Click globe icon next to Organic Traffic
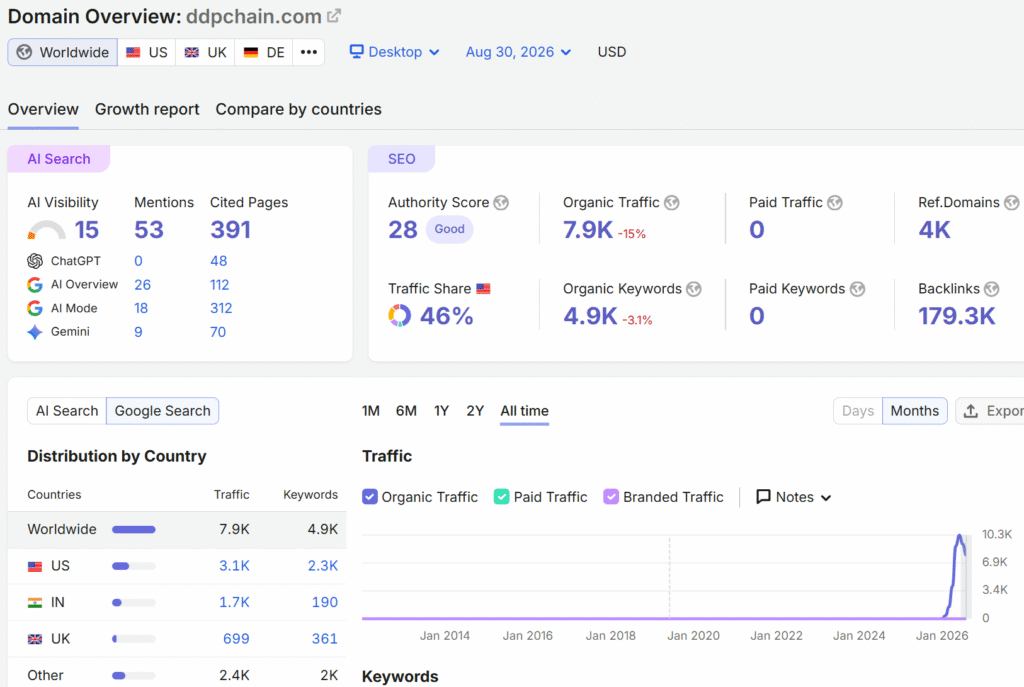 671,202
